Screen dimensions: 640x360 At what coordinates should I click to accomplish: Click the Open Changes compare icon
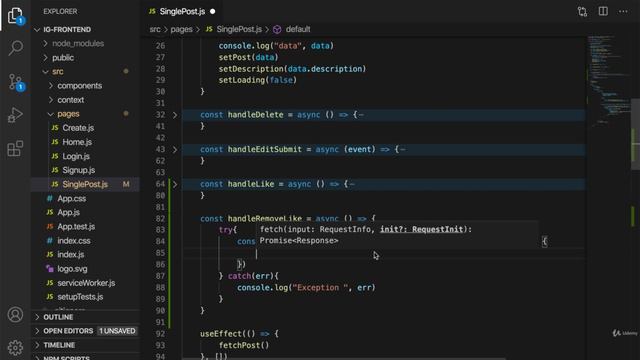click(582, 11)
